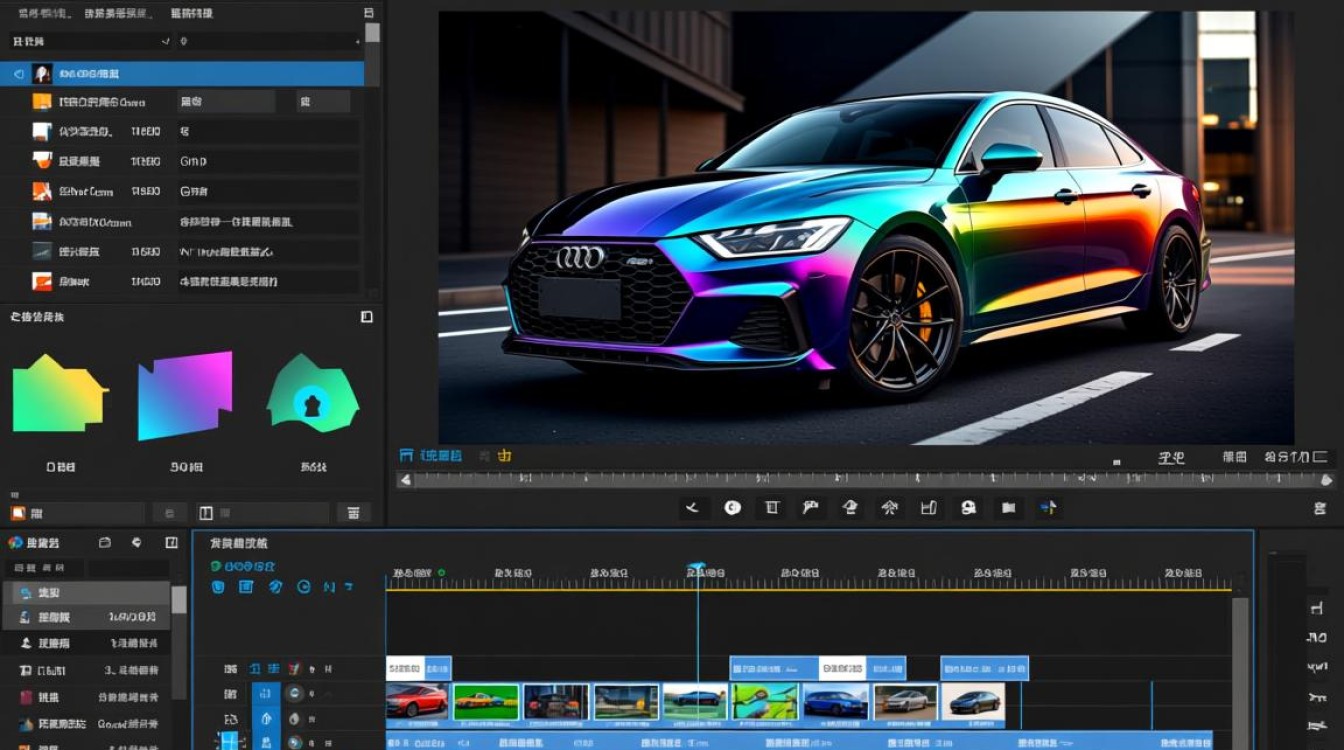Click the round handle at the scrubber bar's right end
1344x750 pixels.
point(1327,480)
